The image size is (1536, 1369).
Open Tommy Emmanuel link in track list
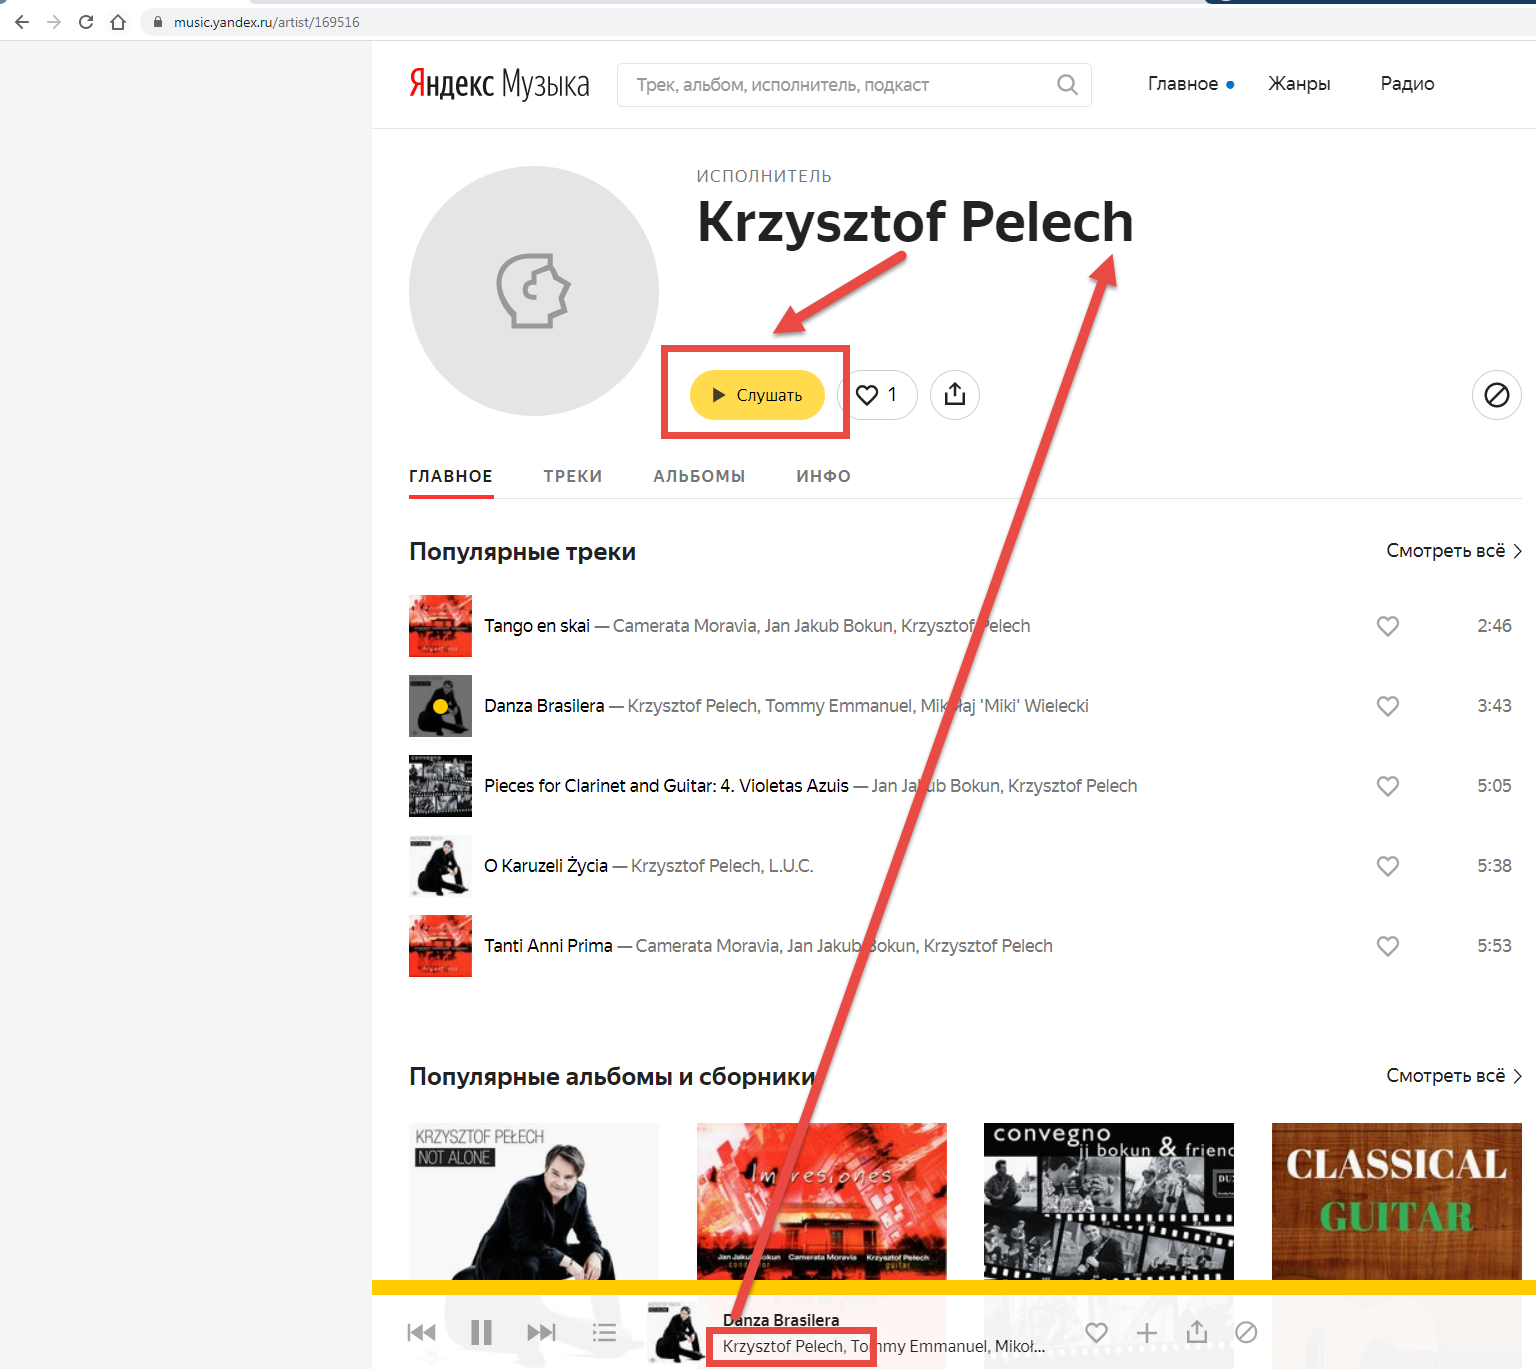[x=838, y=706]
